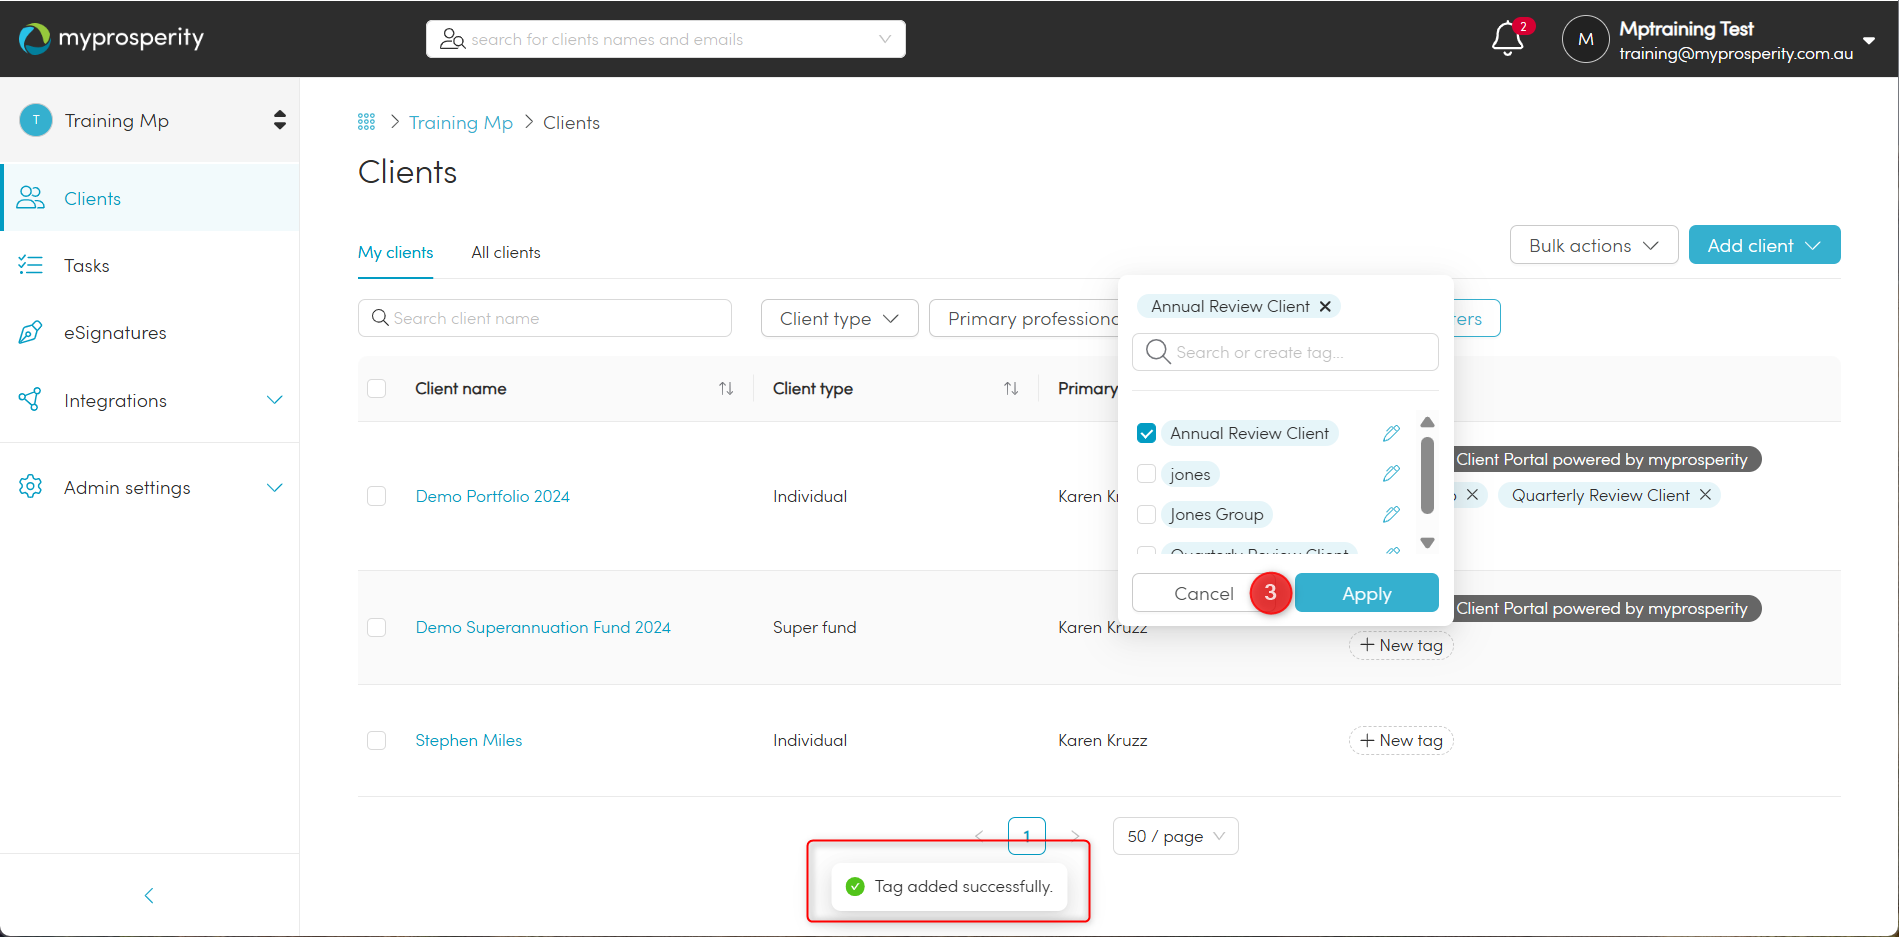
Task: Collapse the sidebar with the left arrow
Action: click(x=149, y=895)
